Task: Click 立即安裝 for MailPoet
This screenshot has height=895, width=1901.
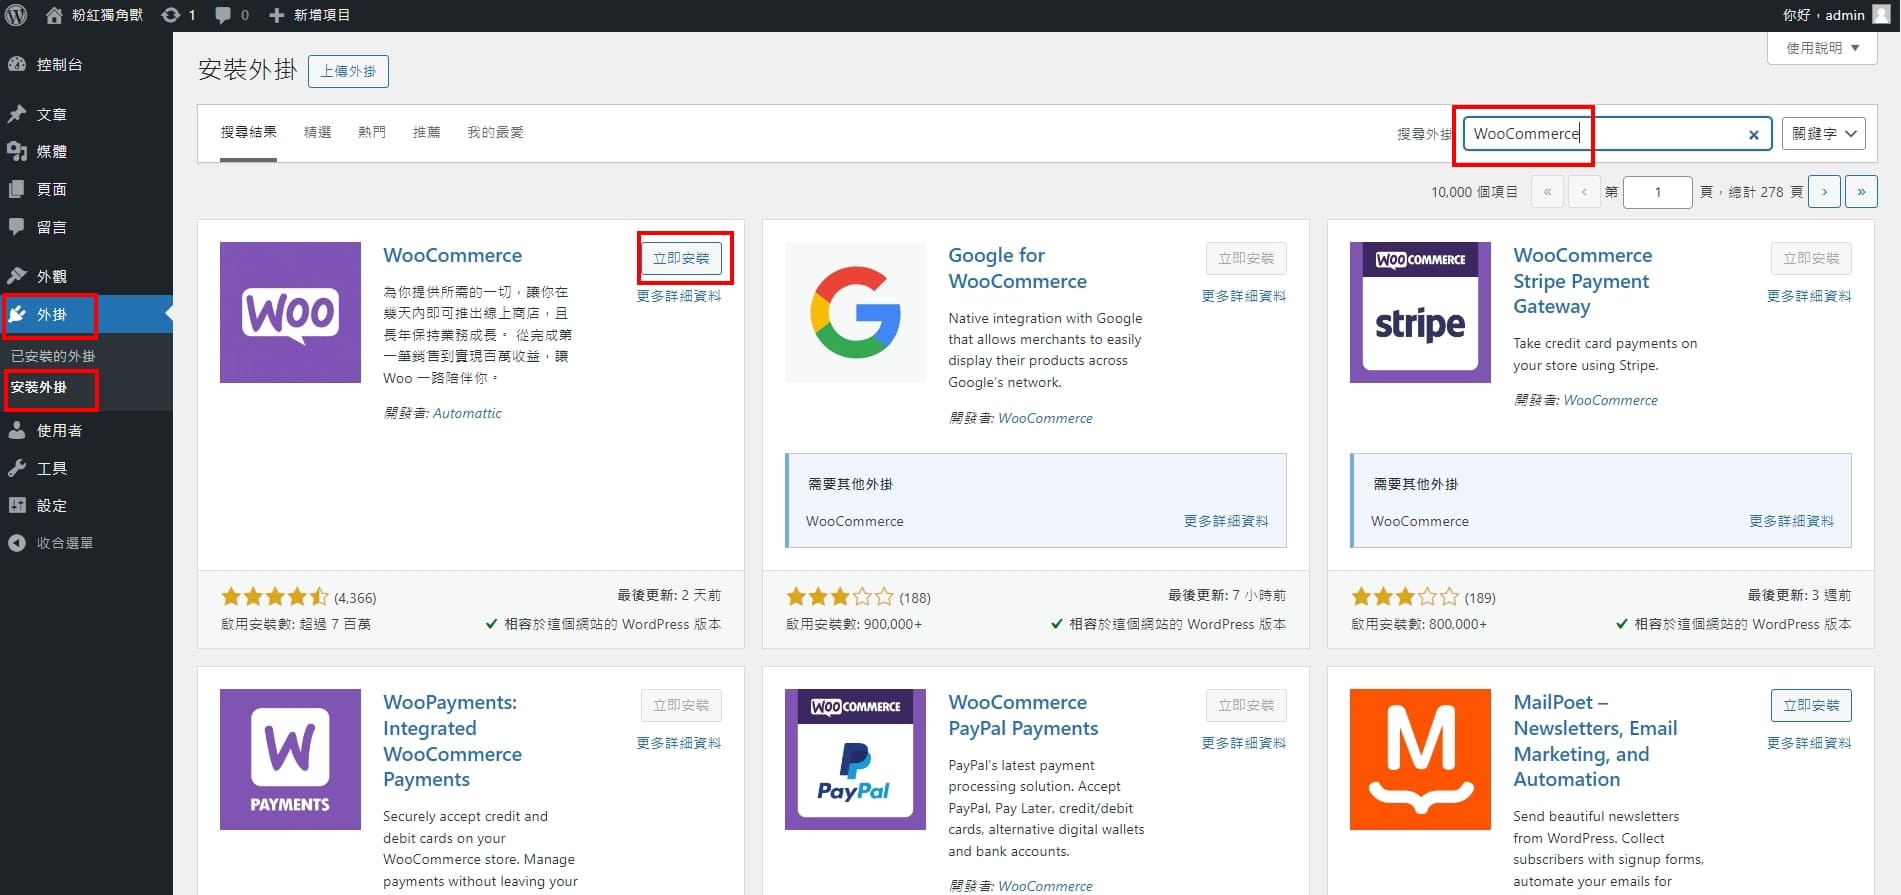Action: click(1811, 705)
